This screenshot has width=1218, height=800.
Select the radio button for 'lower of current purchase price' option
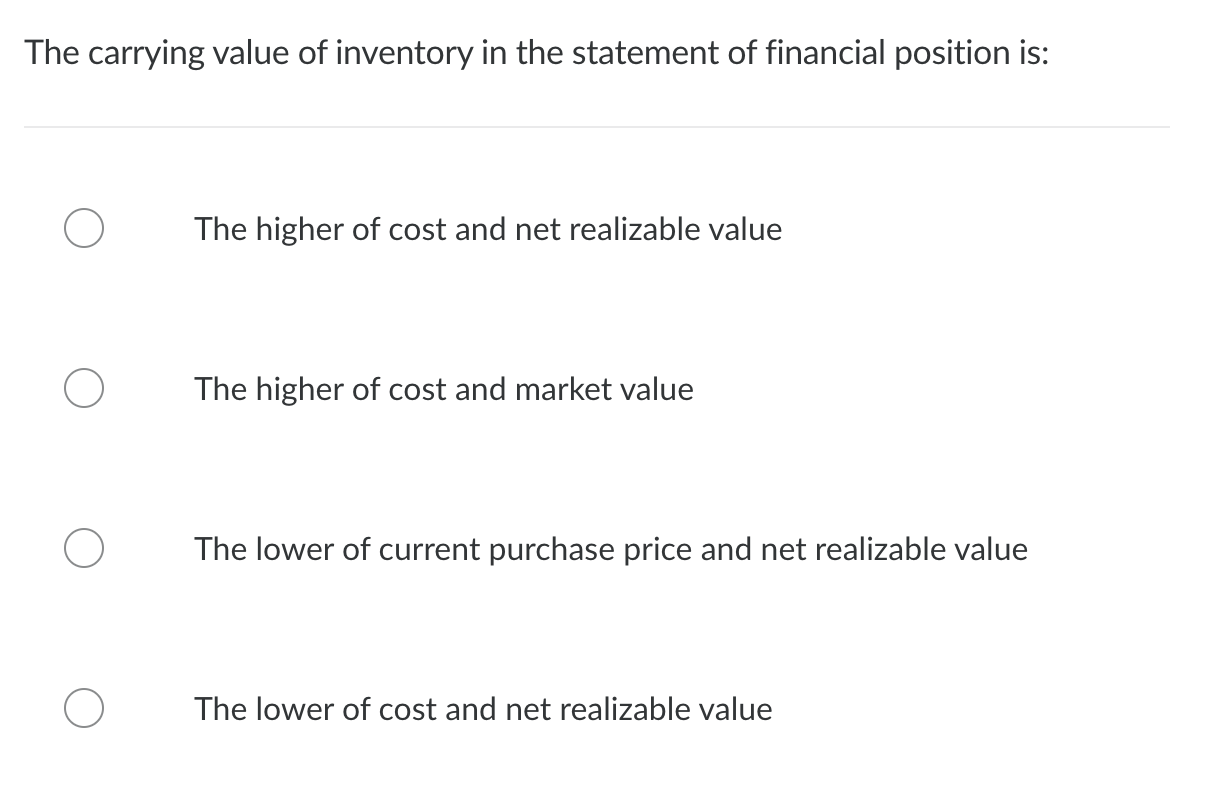tap(84, 548)
